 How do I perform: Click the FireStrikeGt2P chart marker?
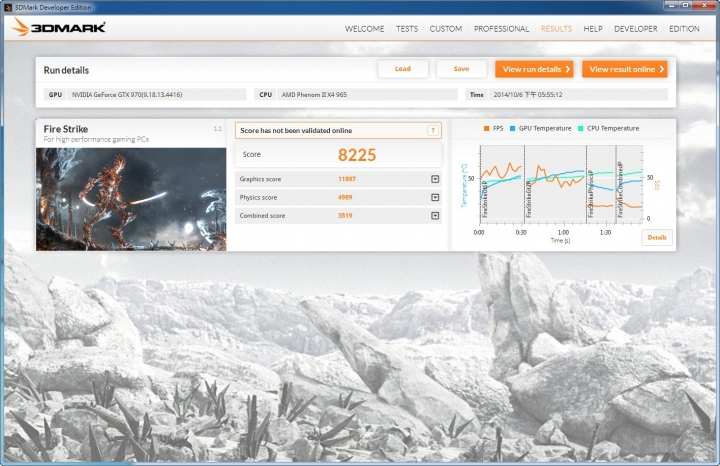pos(529,198)
